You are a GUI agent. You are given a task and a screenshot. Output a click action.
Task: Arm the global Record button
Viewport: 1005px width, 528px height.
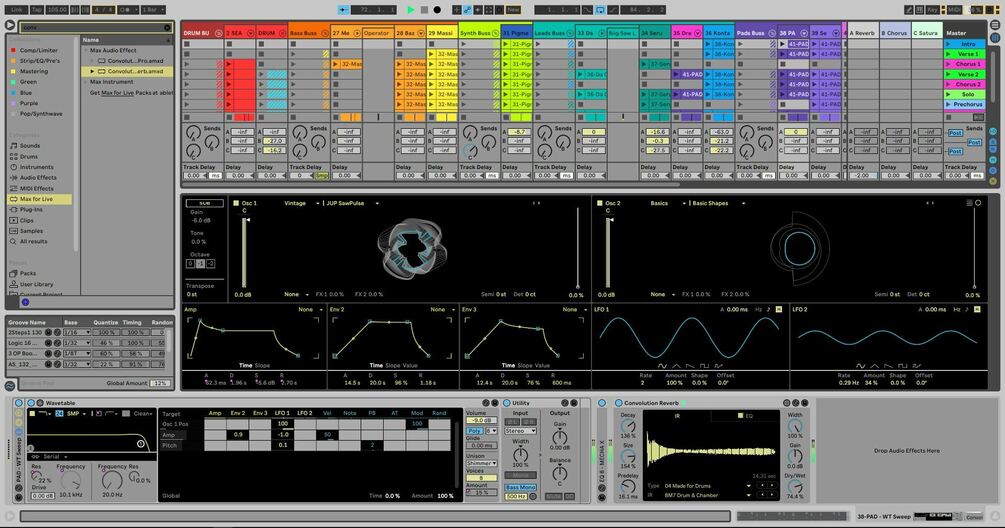(x=437, y=10)
